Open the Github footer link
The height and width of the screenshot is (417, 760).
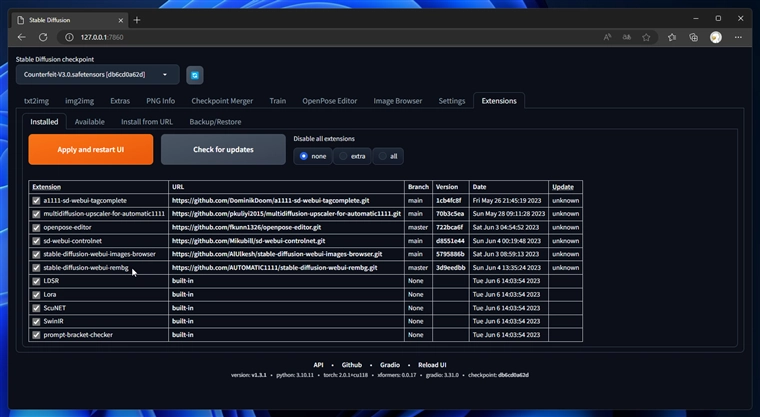tap(351, 365)
